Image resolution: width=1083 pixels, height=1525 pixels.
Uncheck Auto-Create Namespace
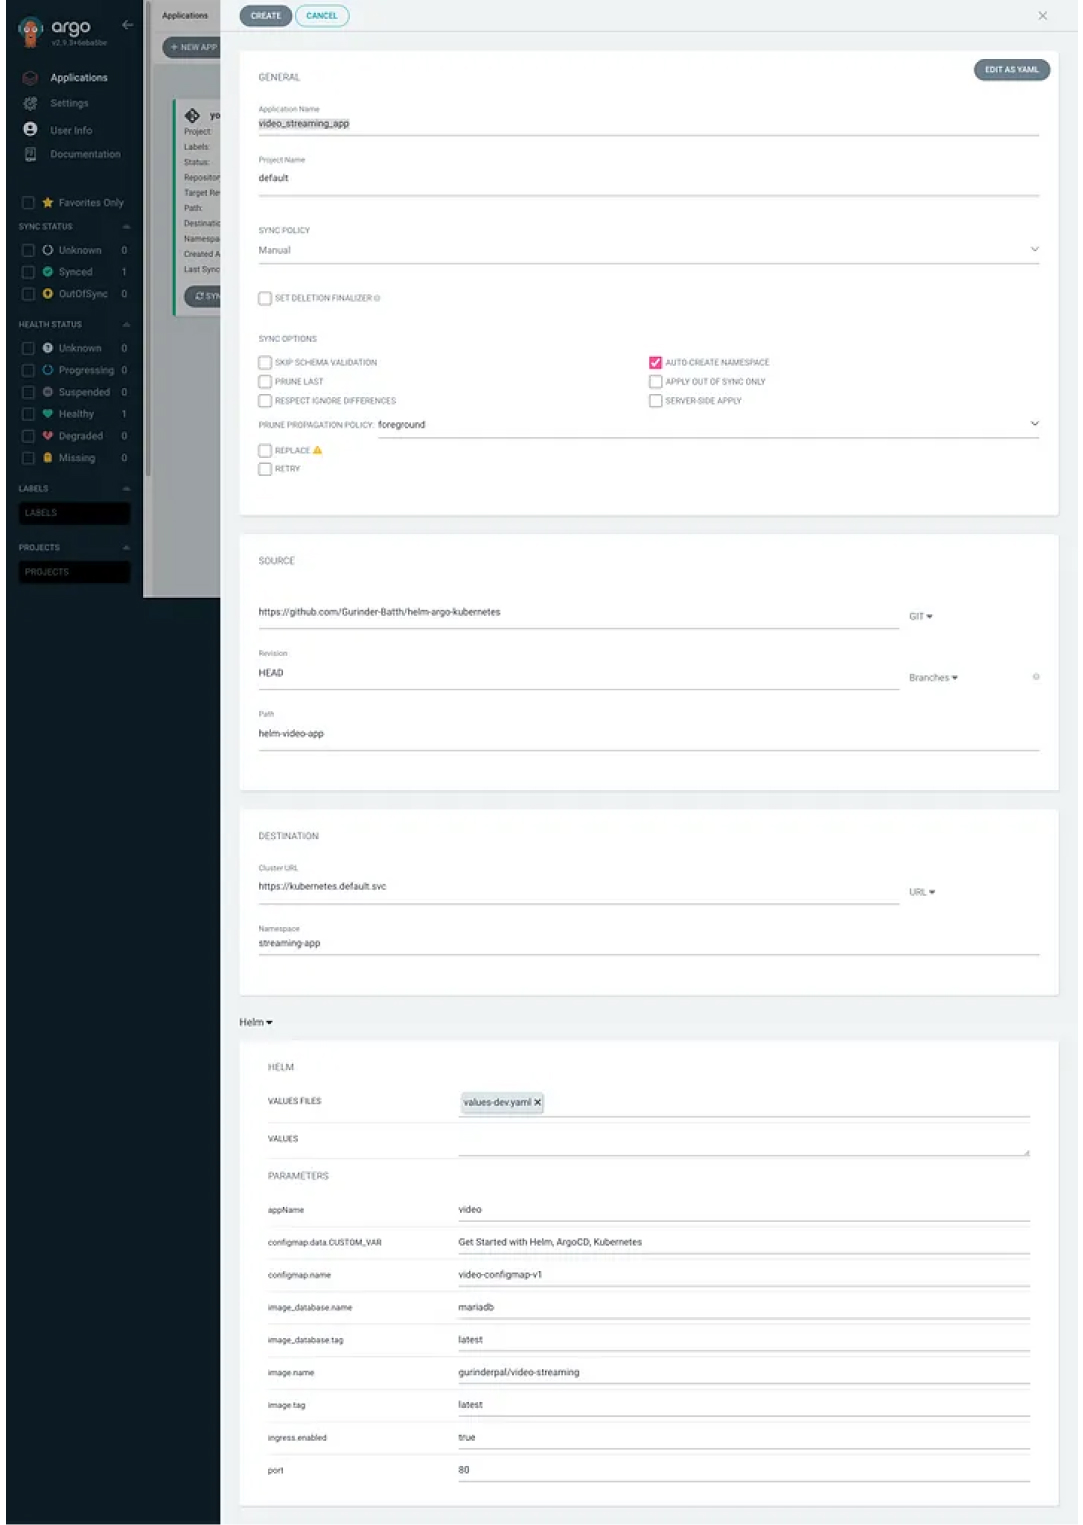coord(655,362)
